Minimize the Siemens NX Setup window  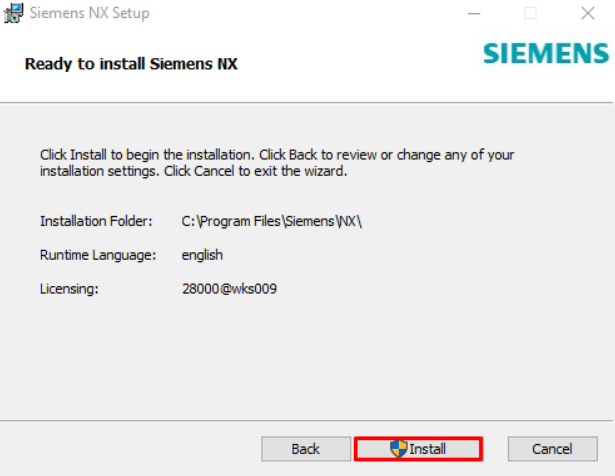coord(474,13)
